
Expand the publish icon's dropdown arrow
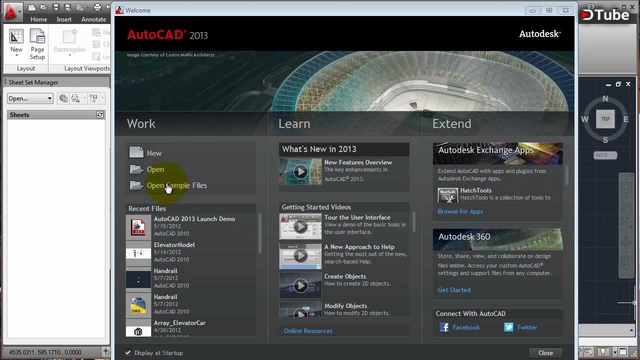(x=84, y=98)
